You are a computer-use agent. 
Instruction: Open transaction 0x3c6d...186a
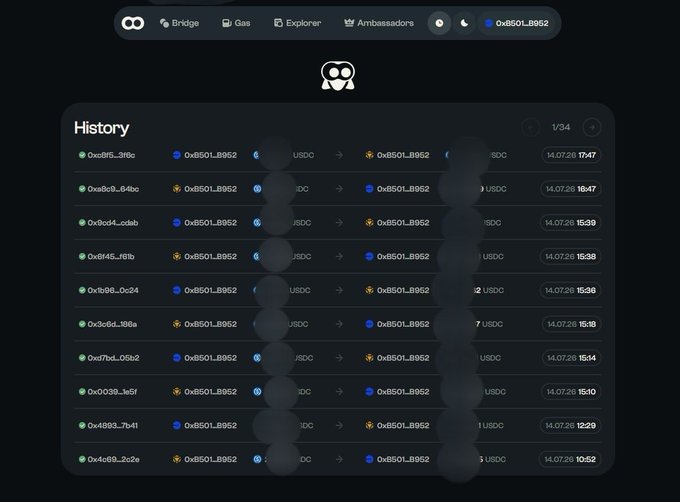coord(112,324)
